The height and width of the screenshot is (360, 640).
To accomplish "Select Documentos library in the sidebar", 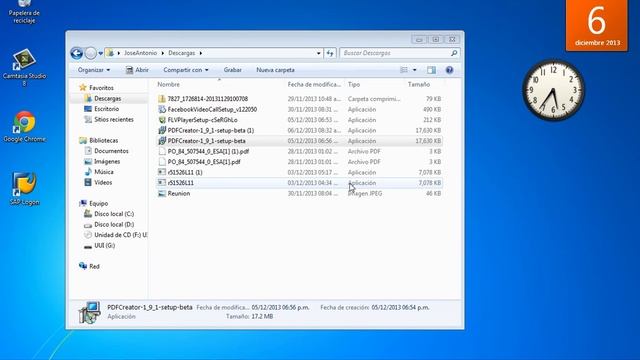I will (111, 151).
